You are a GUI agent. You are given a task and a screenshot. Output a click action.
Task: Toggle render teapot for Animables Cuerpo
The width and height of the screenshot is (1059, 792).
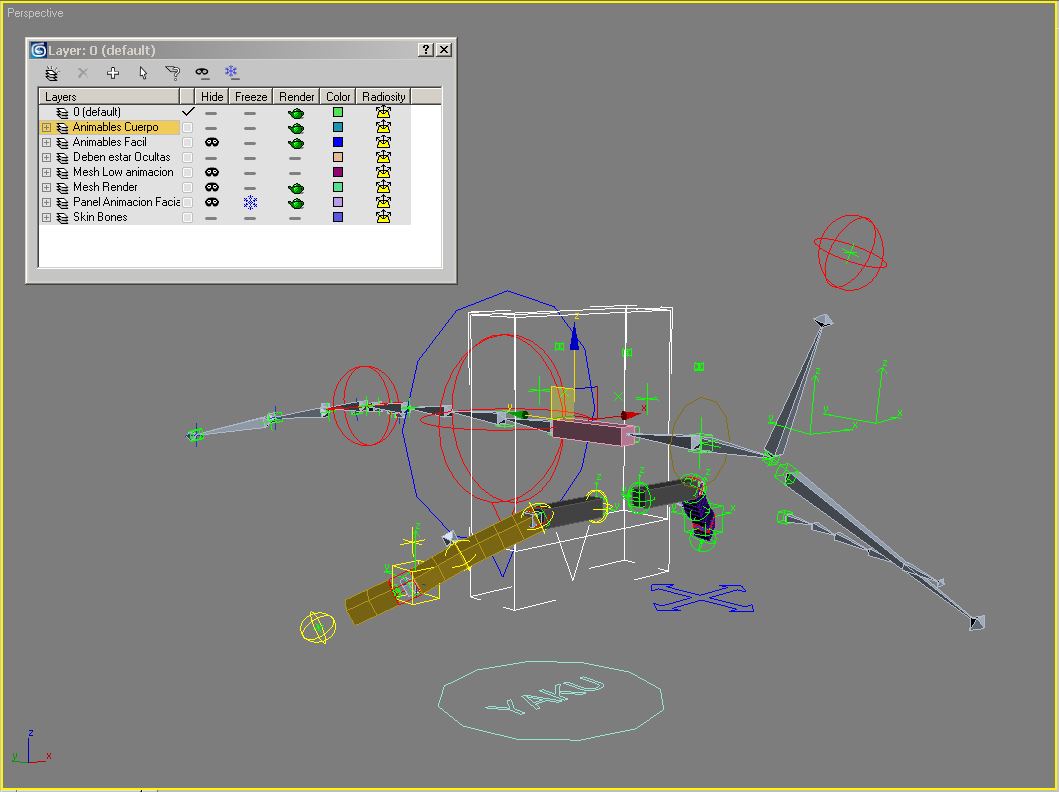296,128
